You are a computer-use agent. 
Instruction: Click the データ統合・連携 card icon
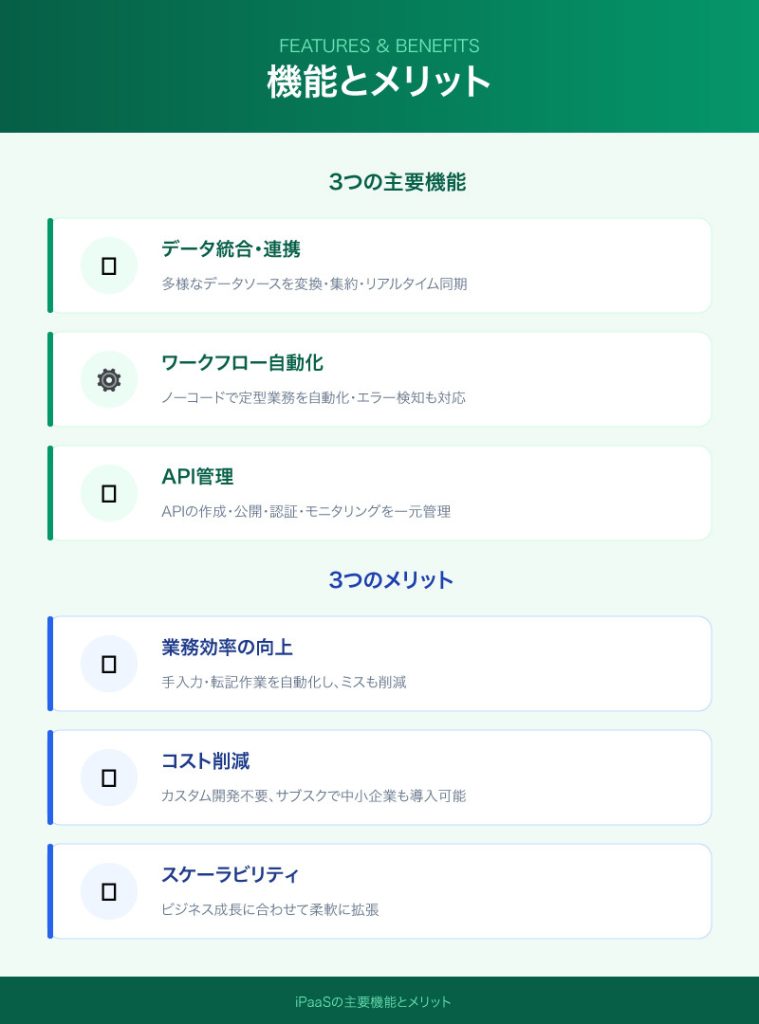pos(109,266)
